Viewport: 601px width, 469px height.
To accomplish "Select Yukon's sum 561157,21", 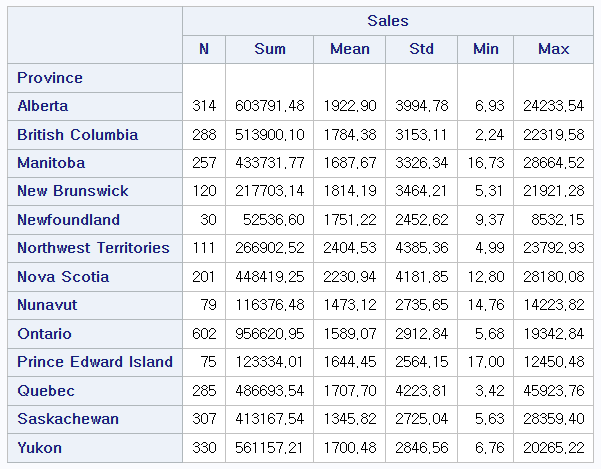I will point(269,448).
